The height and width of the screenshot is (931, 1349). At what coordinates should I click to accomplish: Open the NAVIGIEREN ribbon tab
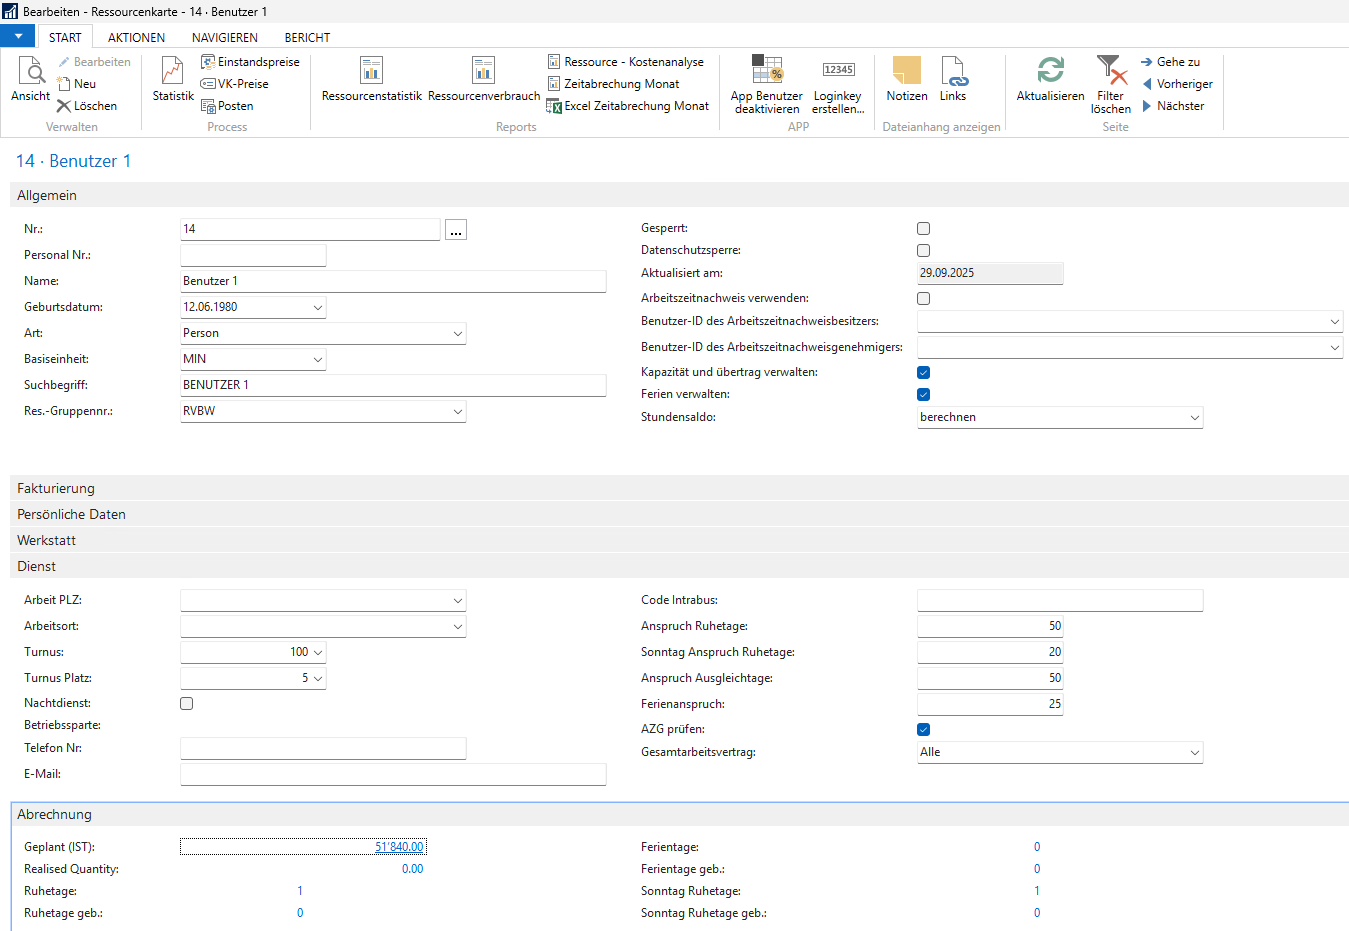coord(224,37)
